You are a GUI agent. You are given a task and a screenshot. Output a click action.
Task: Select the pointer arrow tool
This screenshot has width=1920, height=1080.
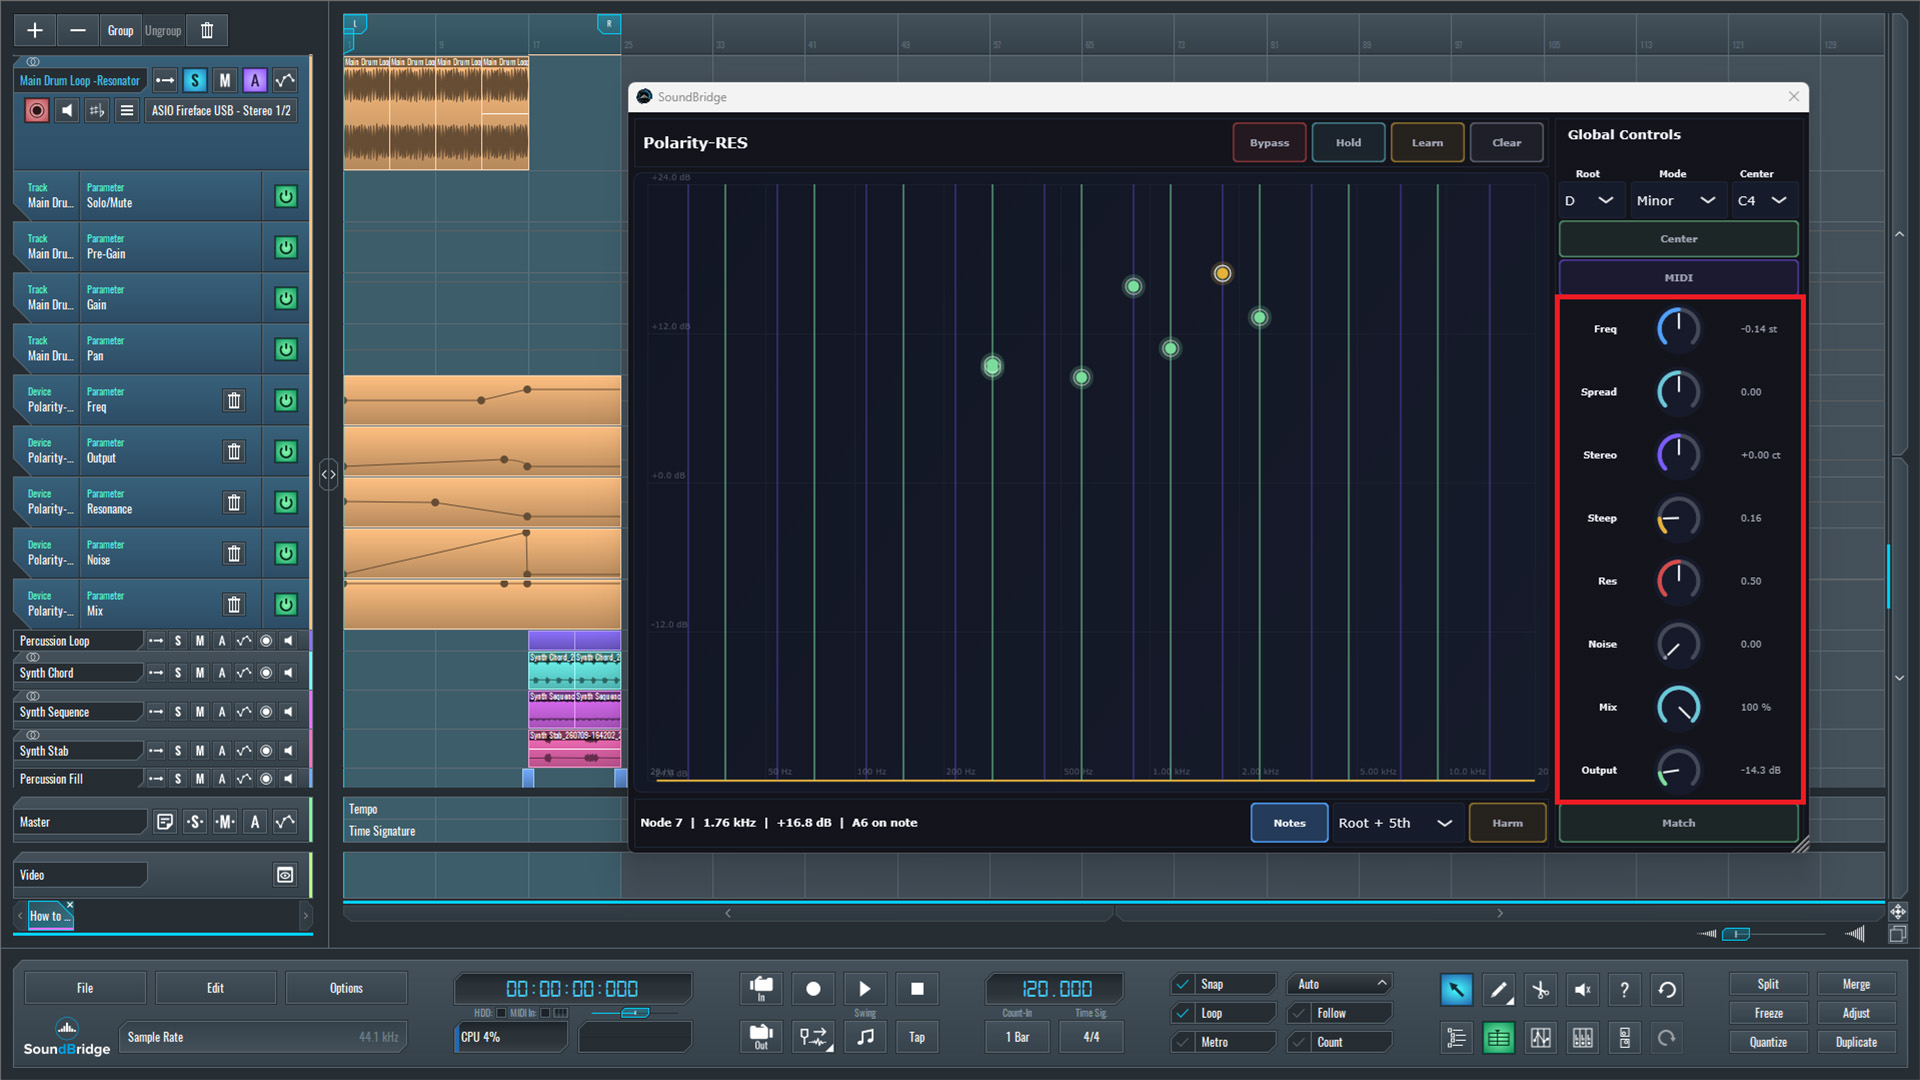coord(1456,990)
